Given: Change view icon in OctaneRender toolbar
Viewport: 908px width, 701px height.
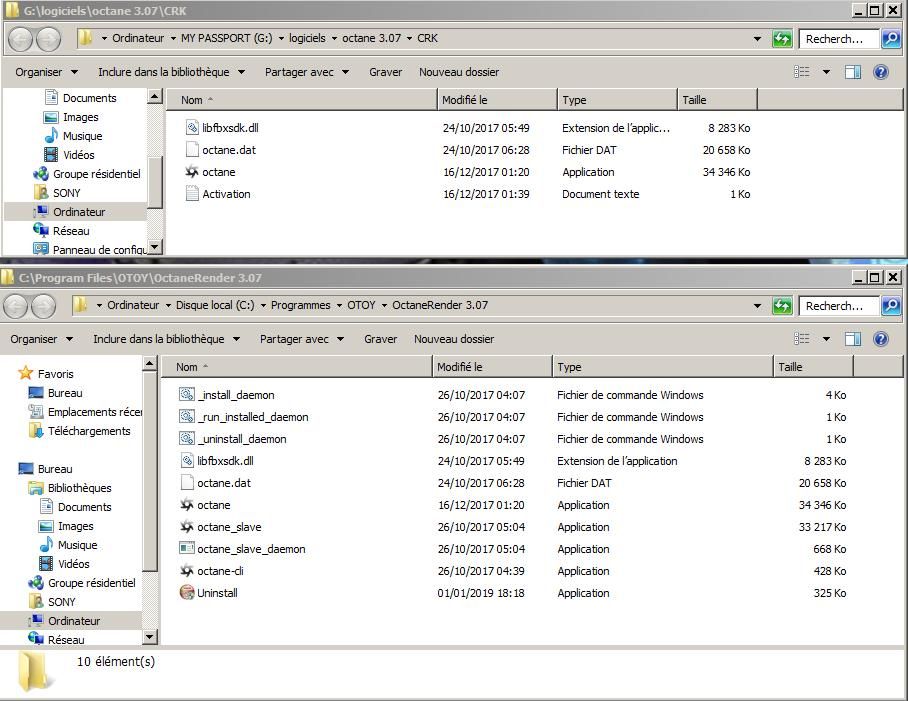Looking at the screenshot, I should (x=802, y=339).
